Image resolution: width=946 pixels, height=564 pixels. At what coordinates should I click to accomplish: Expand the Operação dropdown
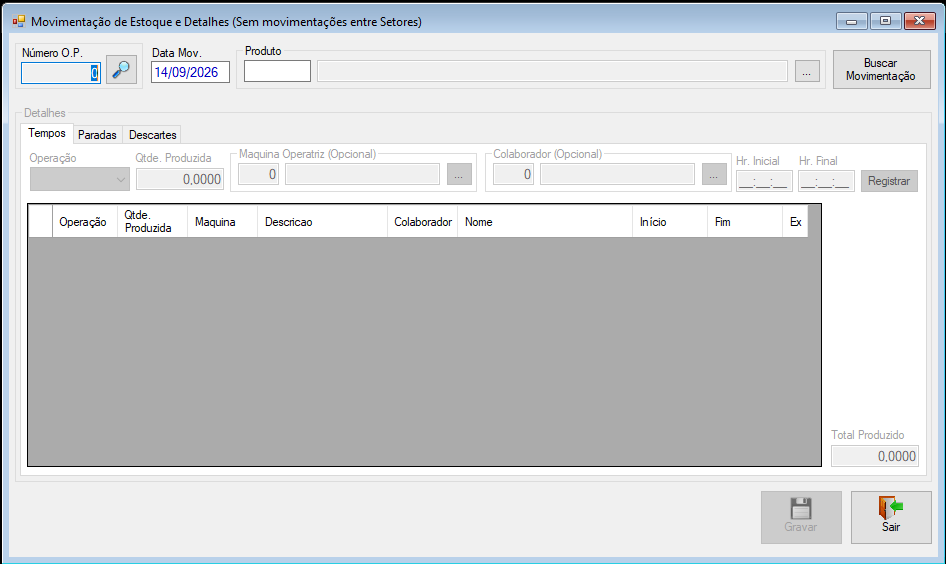tap(80, 179)
